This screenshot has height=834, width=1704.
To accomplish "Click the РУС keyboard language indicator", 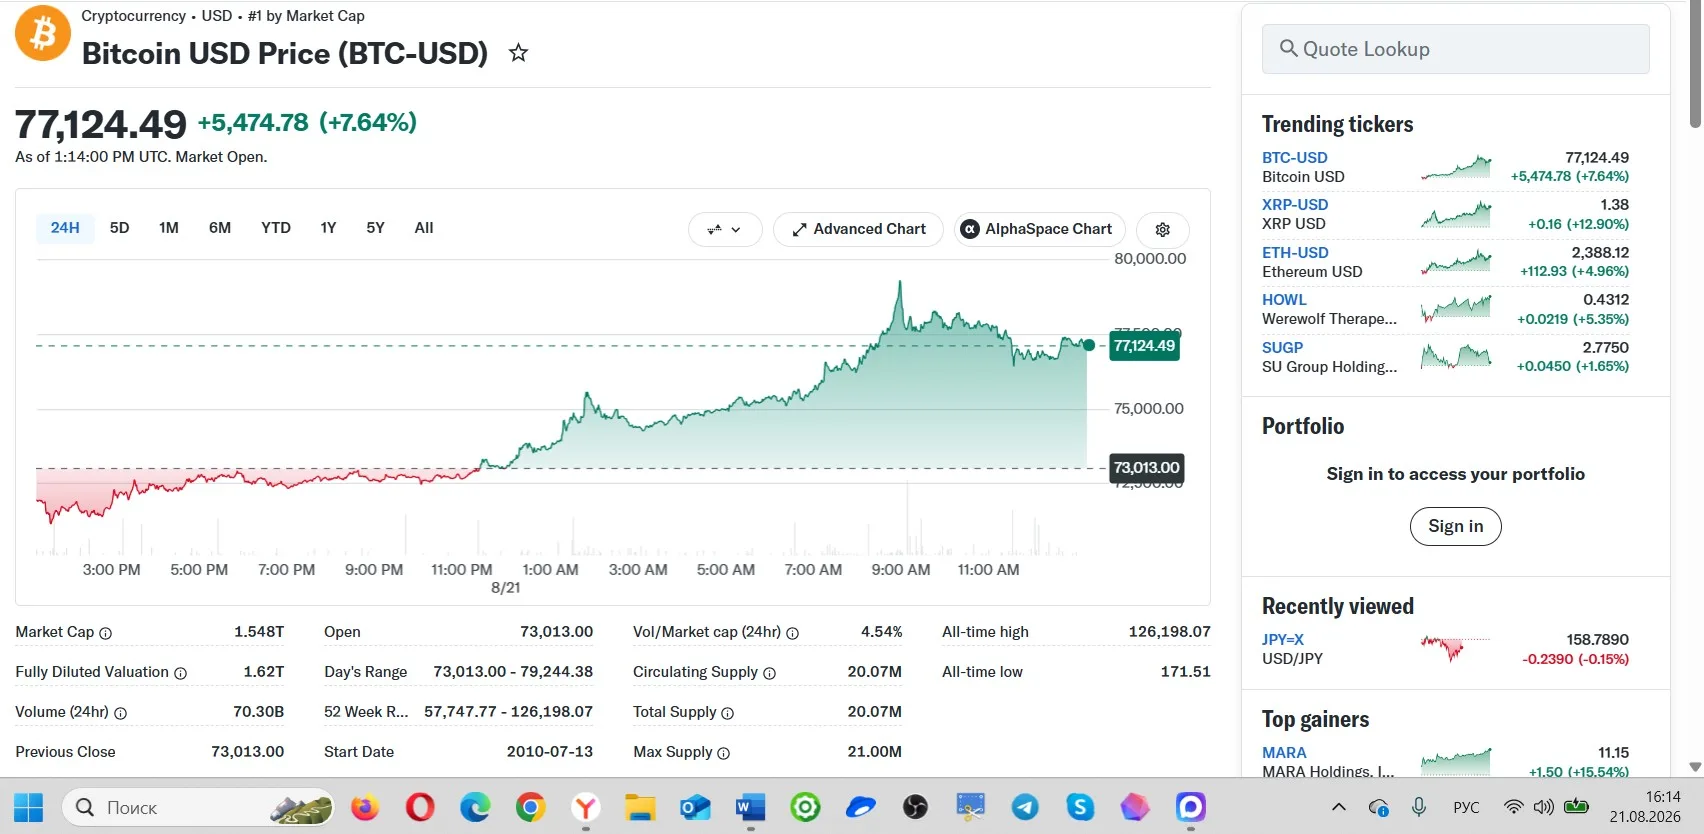I will [1466, 807].
